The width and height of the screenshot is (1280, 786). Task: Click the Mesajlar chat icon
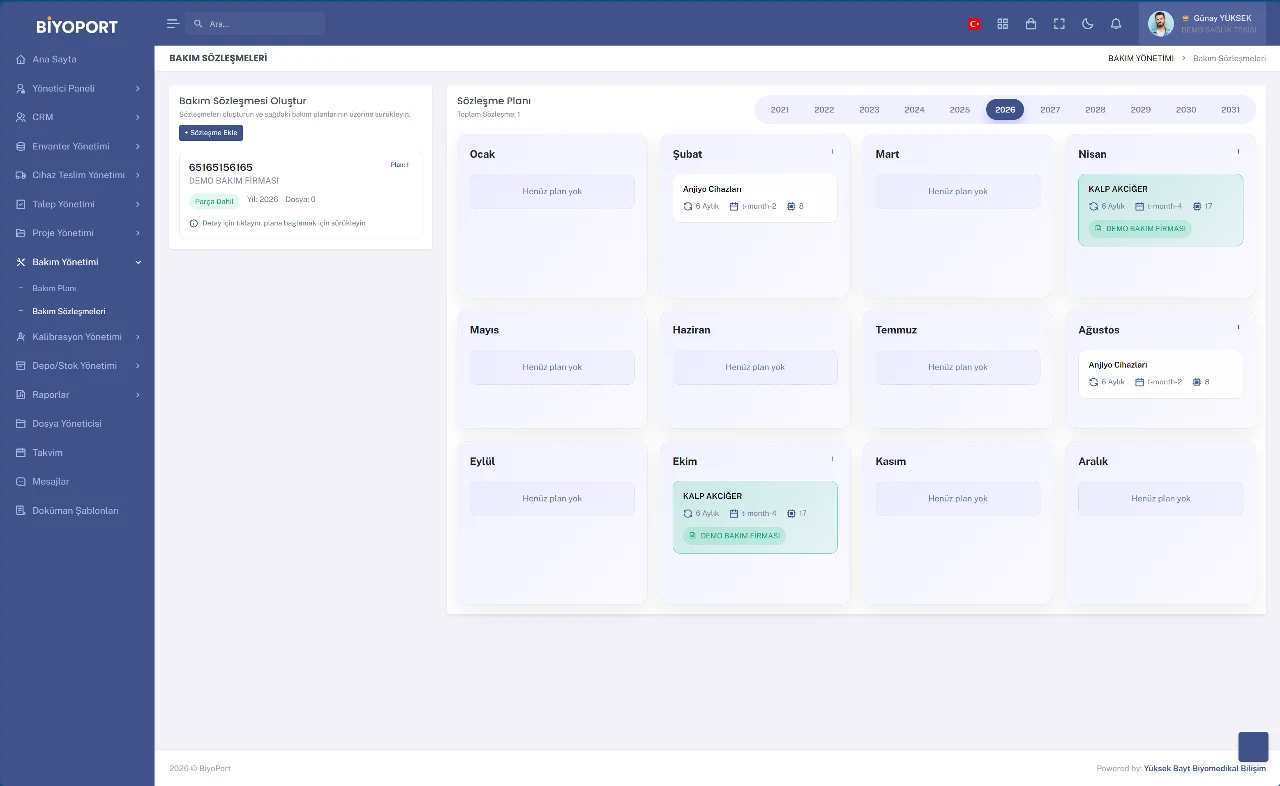(x=21, y=482)
